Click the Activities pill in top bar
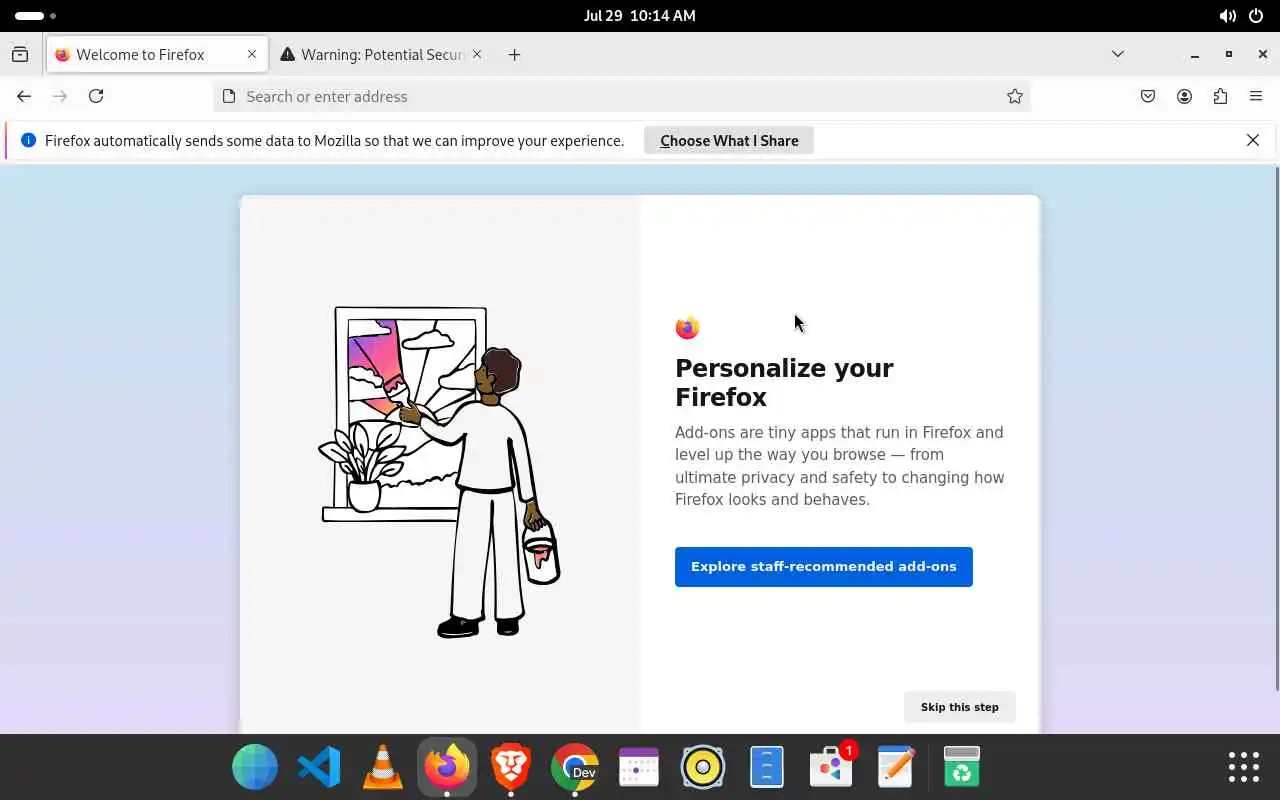The height and width of the screenshot is (800, 1280). (x=35, y=16)
